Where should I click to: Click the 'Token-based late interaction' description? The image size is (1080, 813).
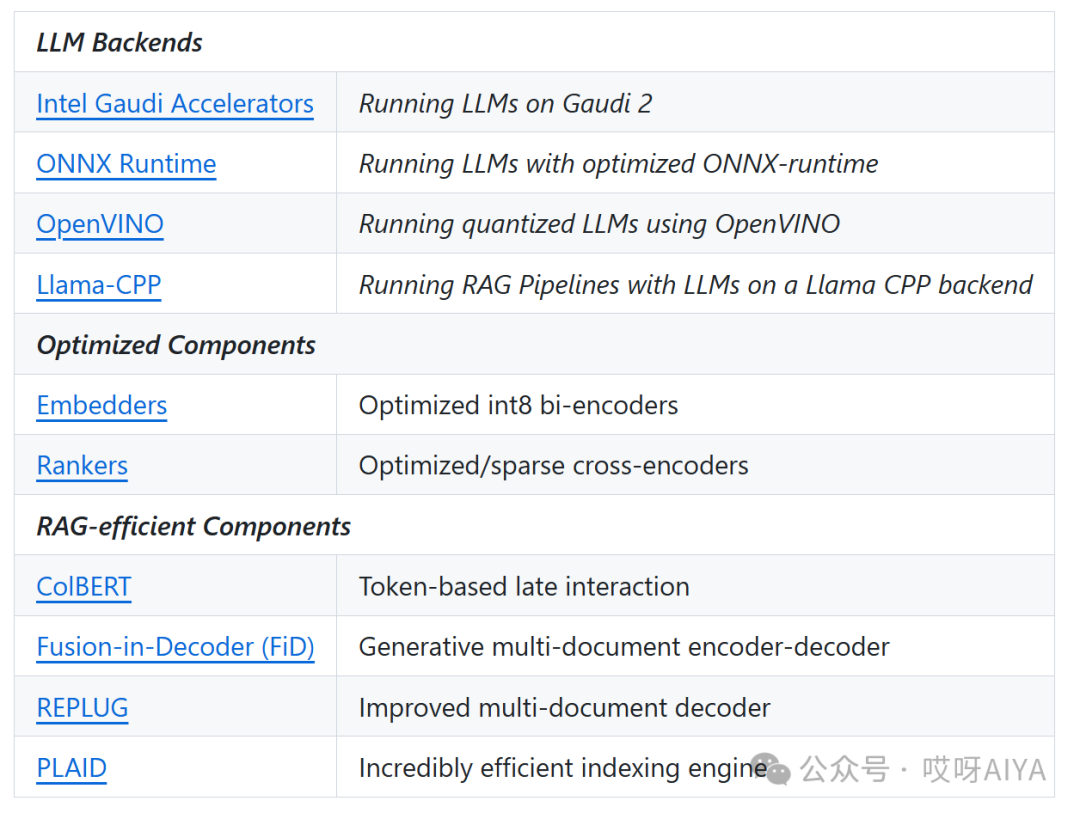click(524, 586)
